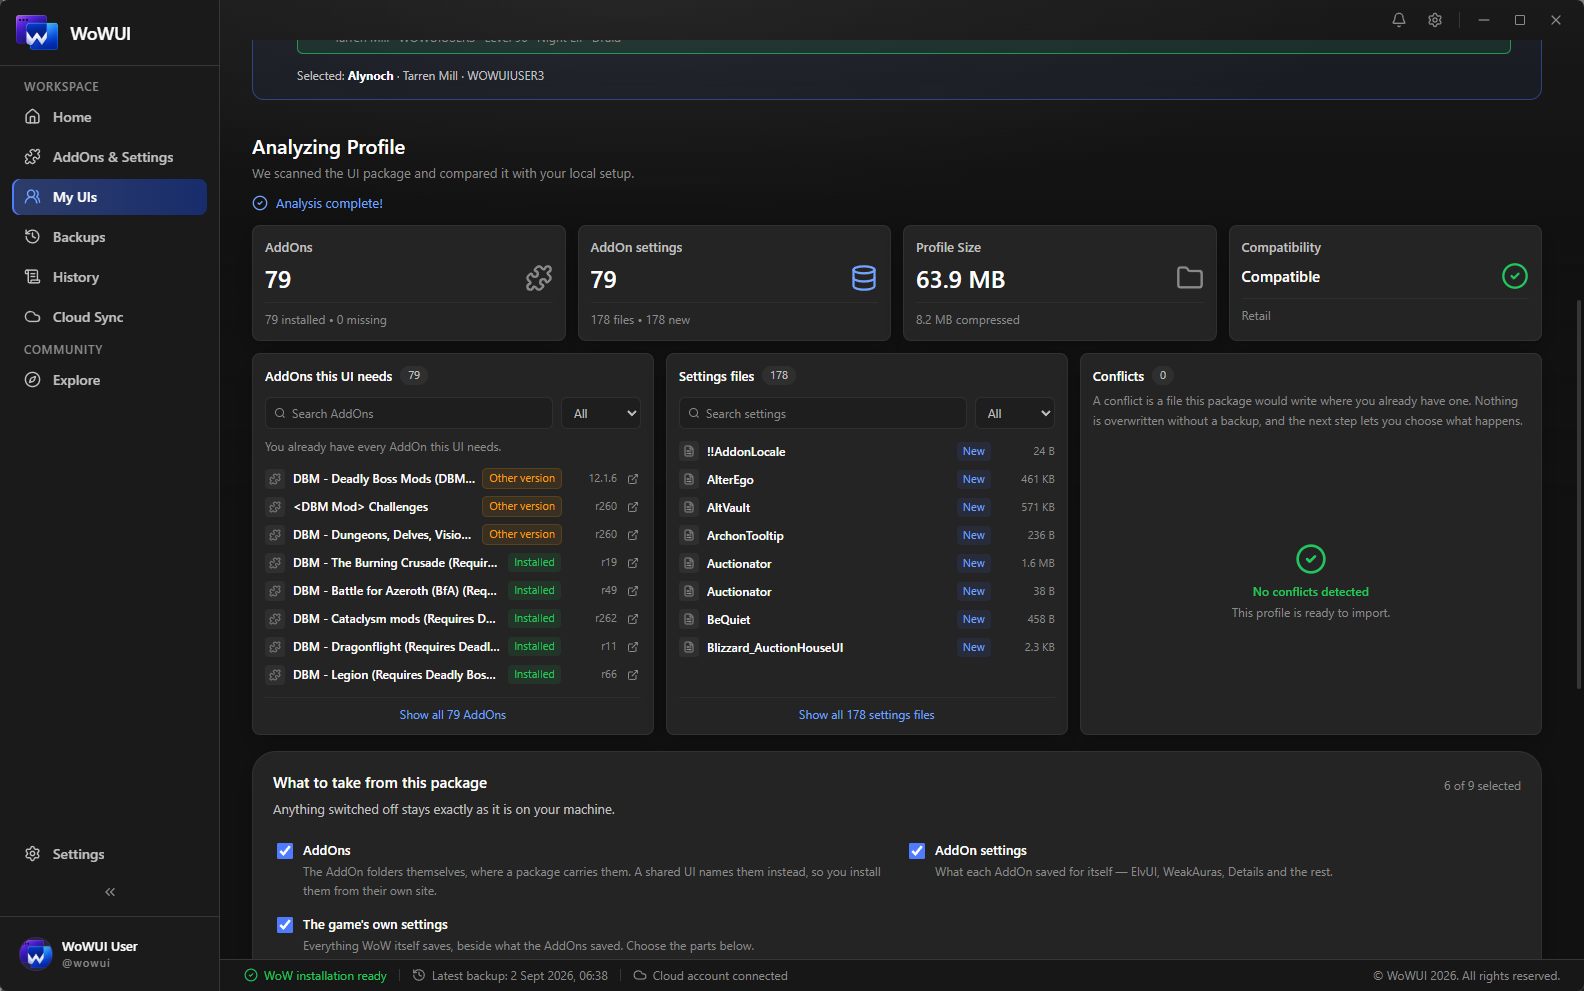Click WoW installation ready status
The width and height of the screenshot is (1584, 991).
tap(316, 976)
